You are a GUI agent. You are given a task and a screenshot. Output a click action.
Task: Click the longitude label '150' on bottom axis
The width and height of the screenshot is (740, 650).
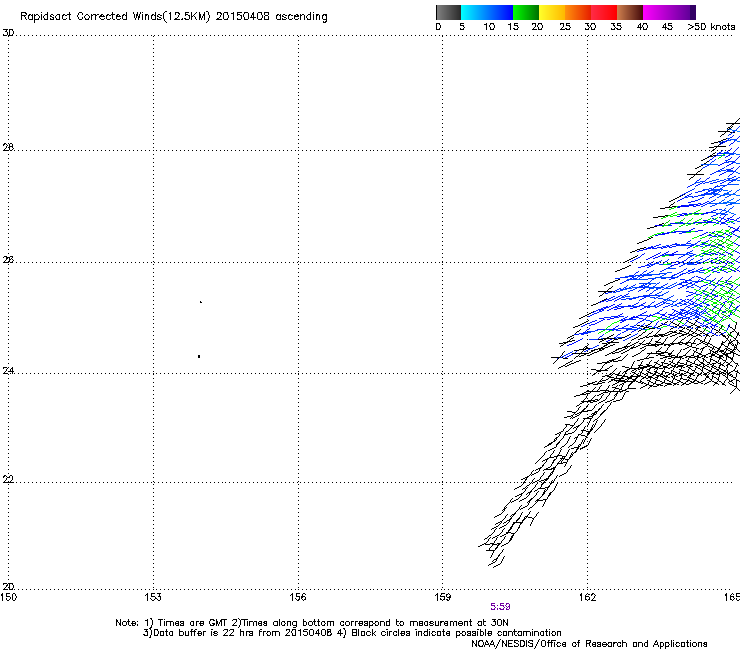8,597
